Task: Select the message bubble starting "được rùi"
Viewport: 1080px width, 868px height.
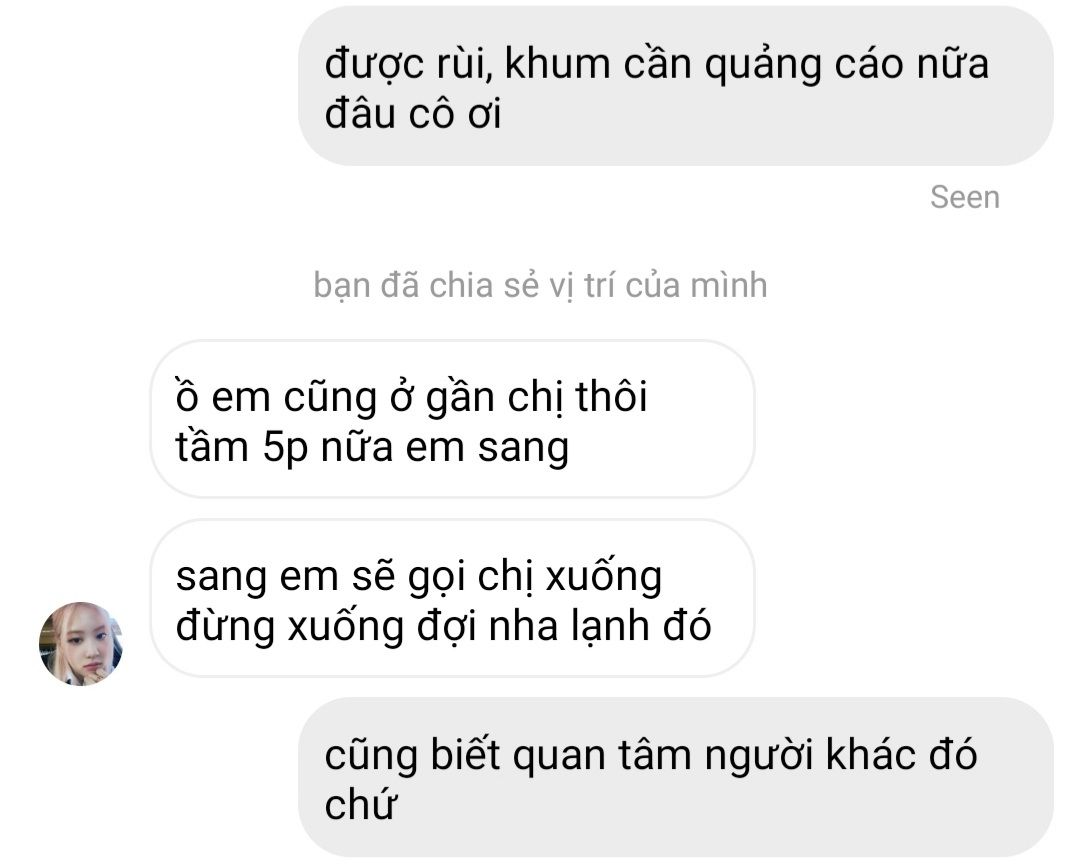Action: pos(676,86)
